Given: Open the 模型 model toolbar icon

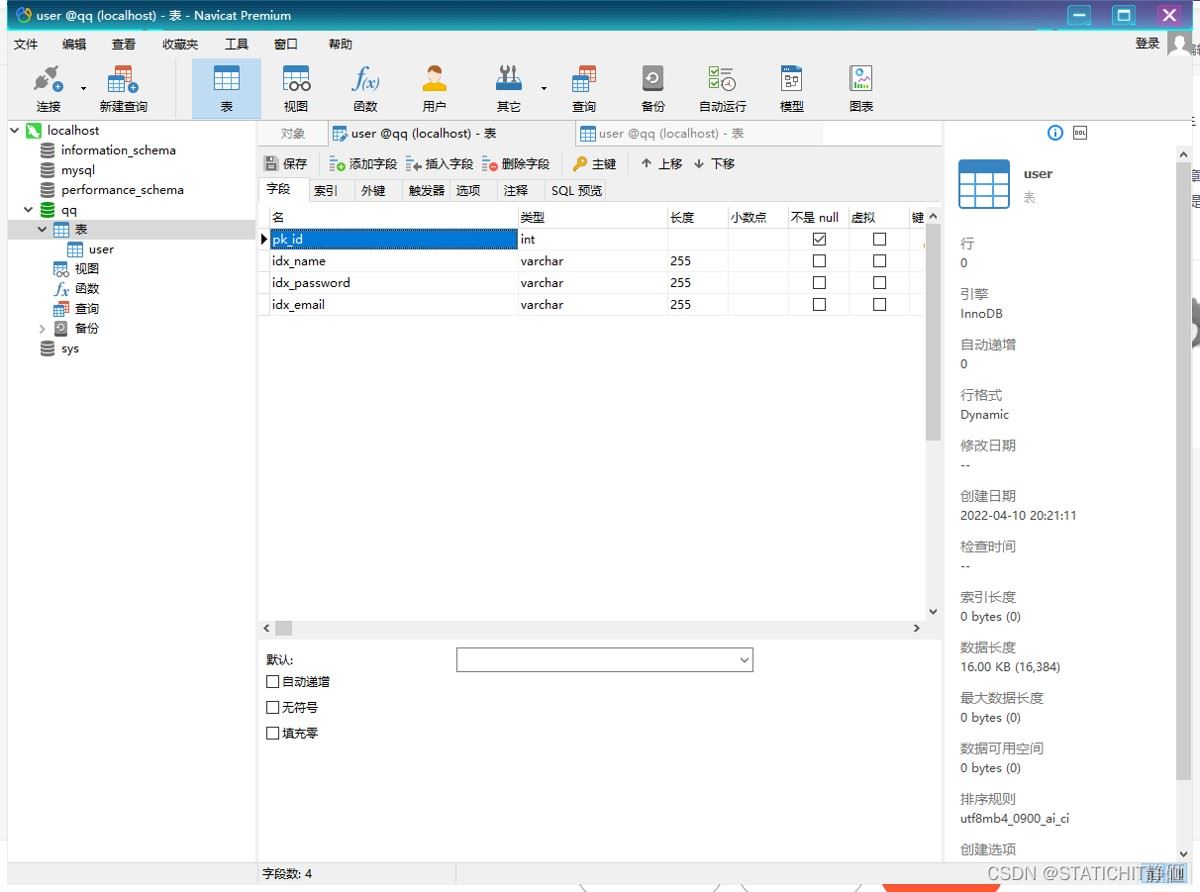Looking at the screenshot, I should [792, 89].
